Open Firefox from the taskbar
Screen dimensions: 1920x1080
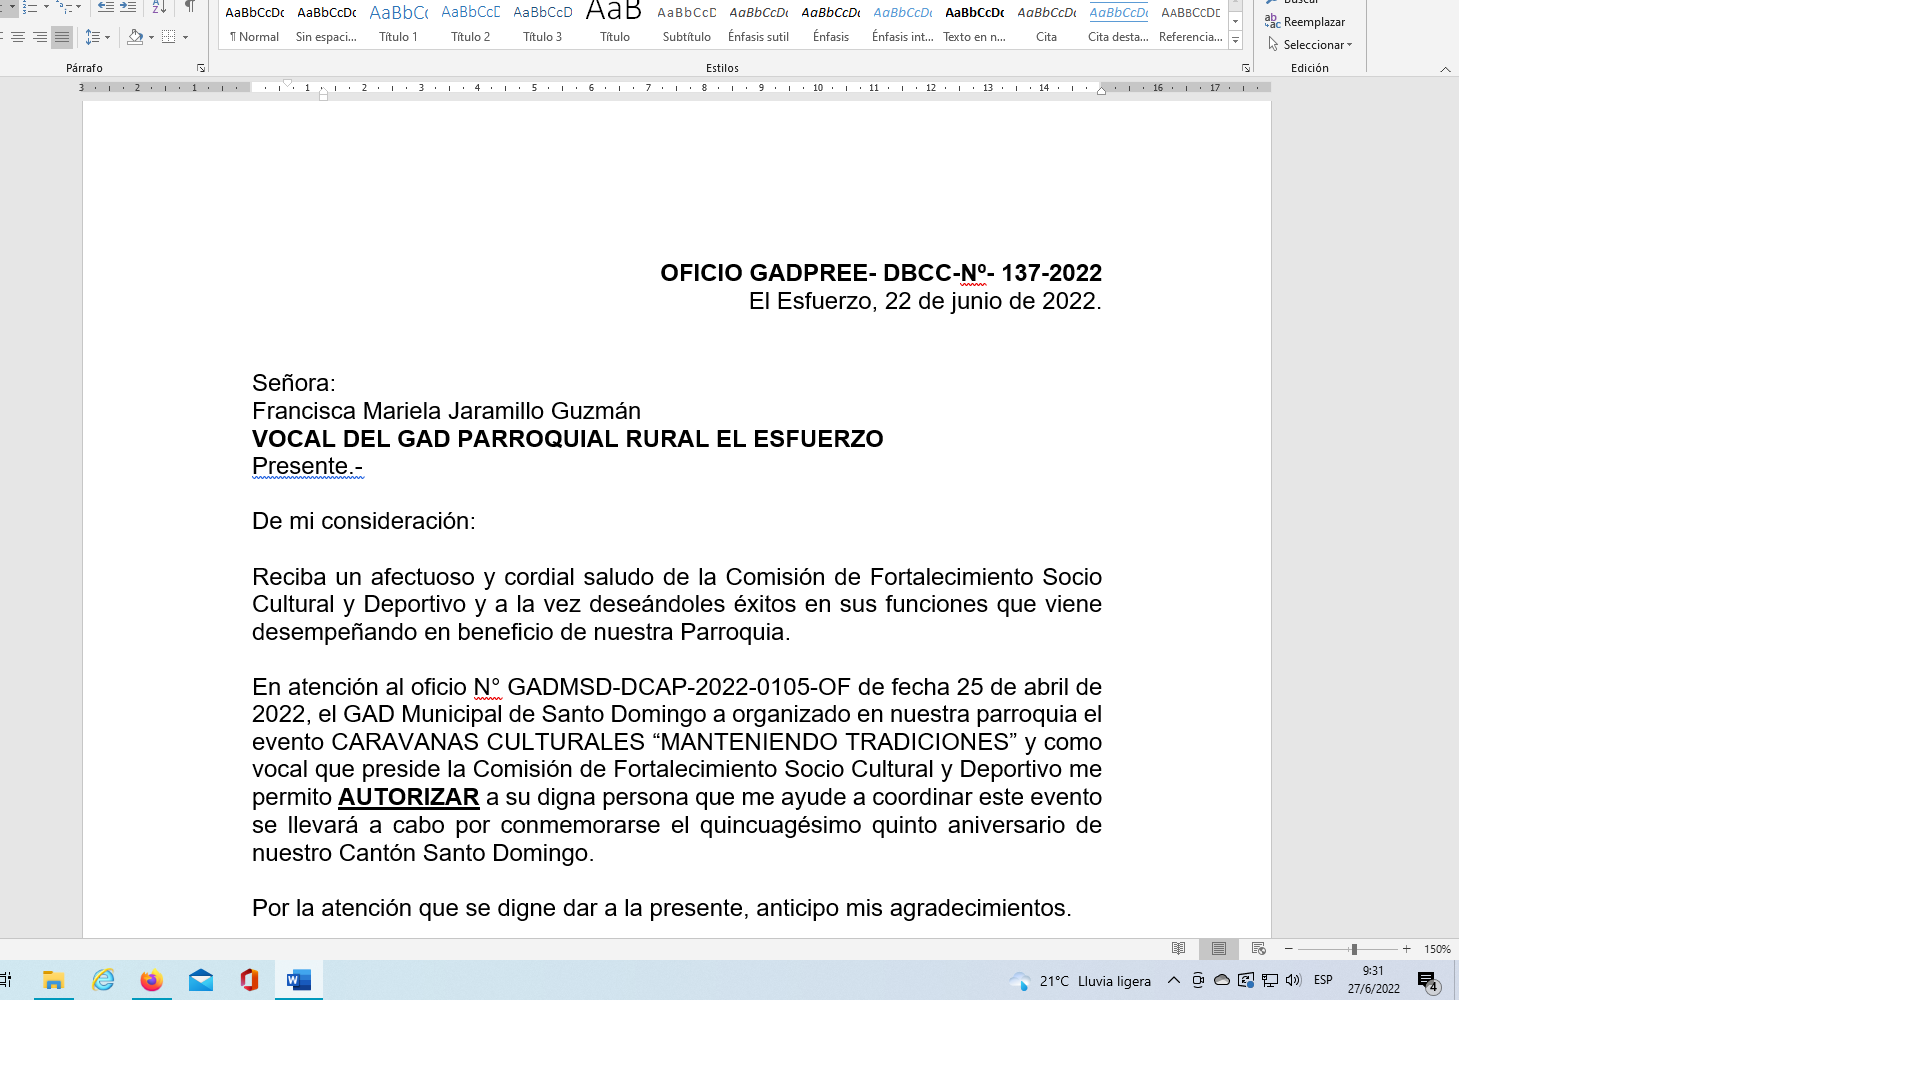pyautogui.click(x=151, y=981)
